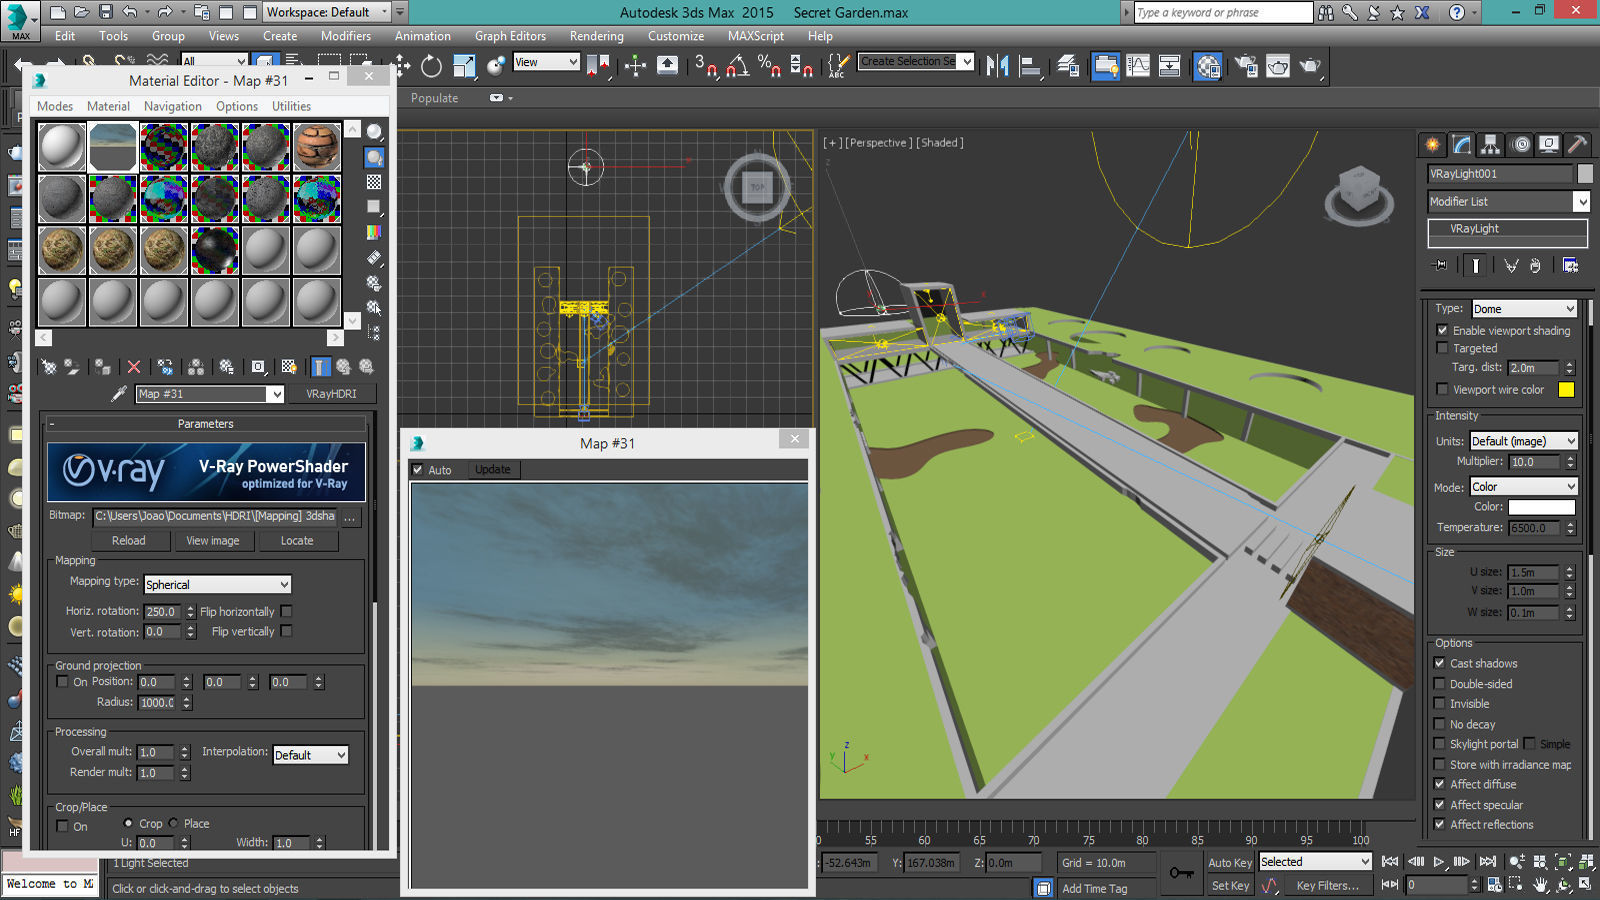1600x900 pixels.
Task: Turn on Ground projection On checkbox
Action: (x=63, y=682)
